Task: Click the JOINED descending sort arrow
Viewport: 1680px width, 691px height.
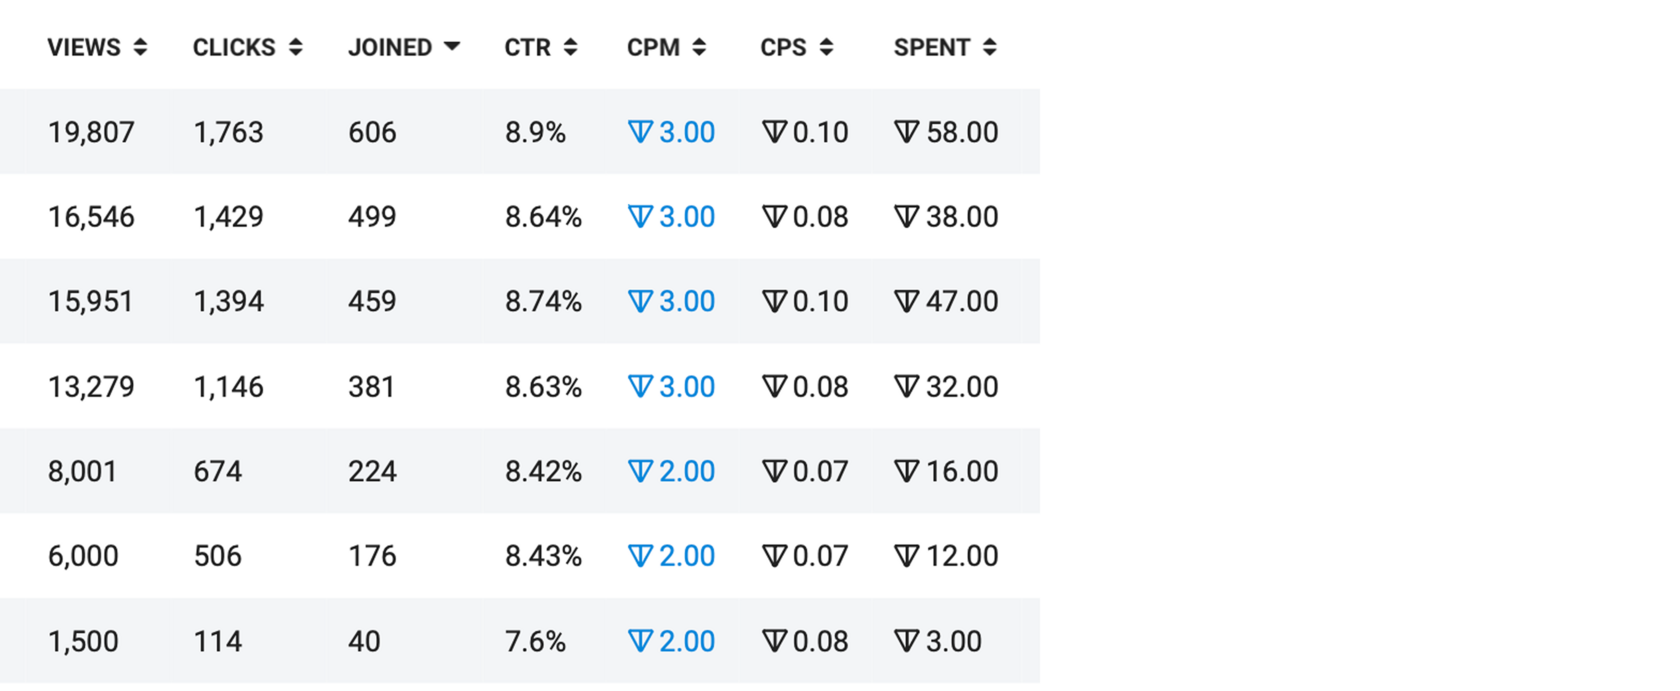Action: pyautogui.click(x=452, y=47)
